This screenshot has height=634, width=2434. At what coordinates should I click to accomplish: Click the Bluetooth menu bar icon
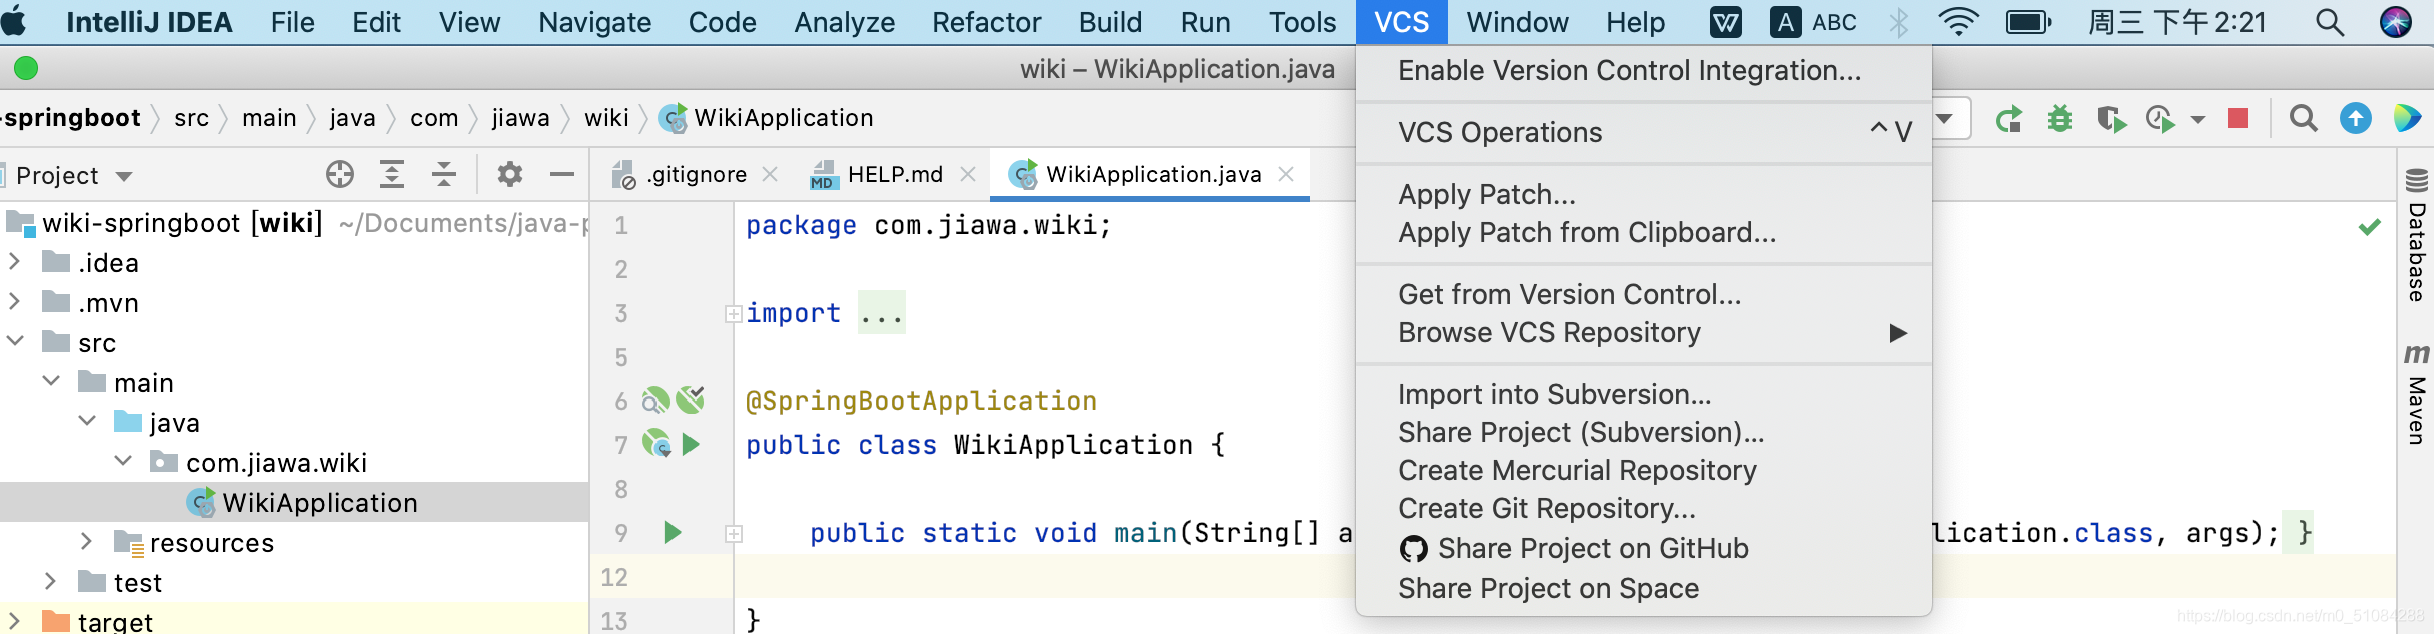click(1899, 22)
